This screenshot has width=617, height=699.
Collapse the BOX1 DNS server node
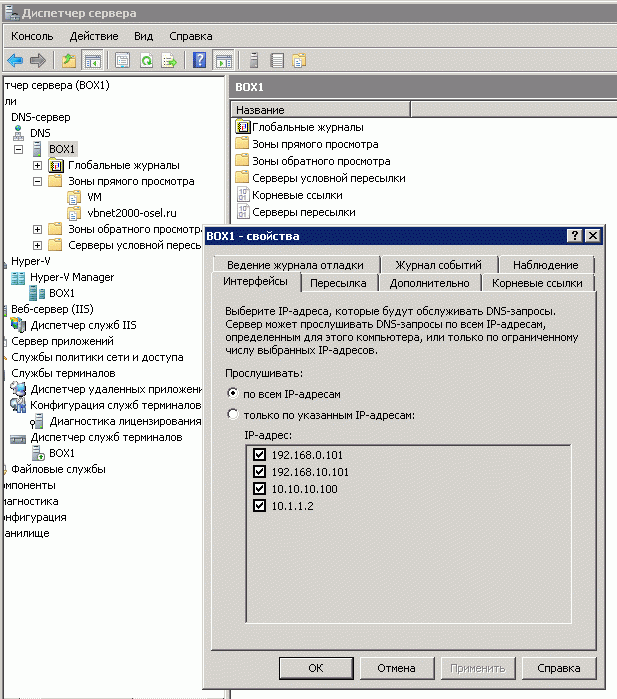(x=18, y=149)
